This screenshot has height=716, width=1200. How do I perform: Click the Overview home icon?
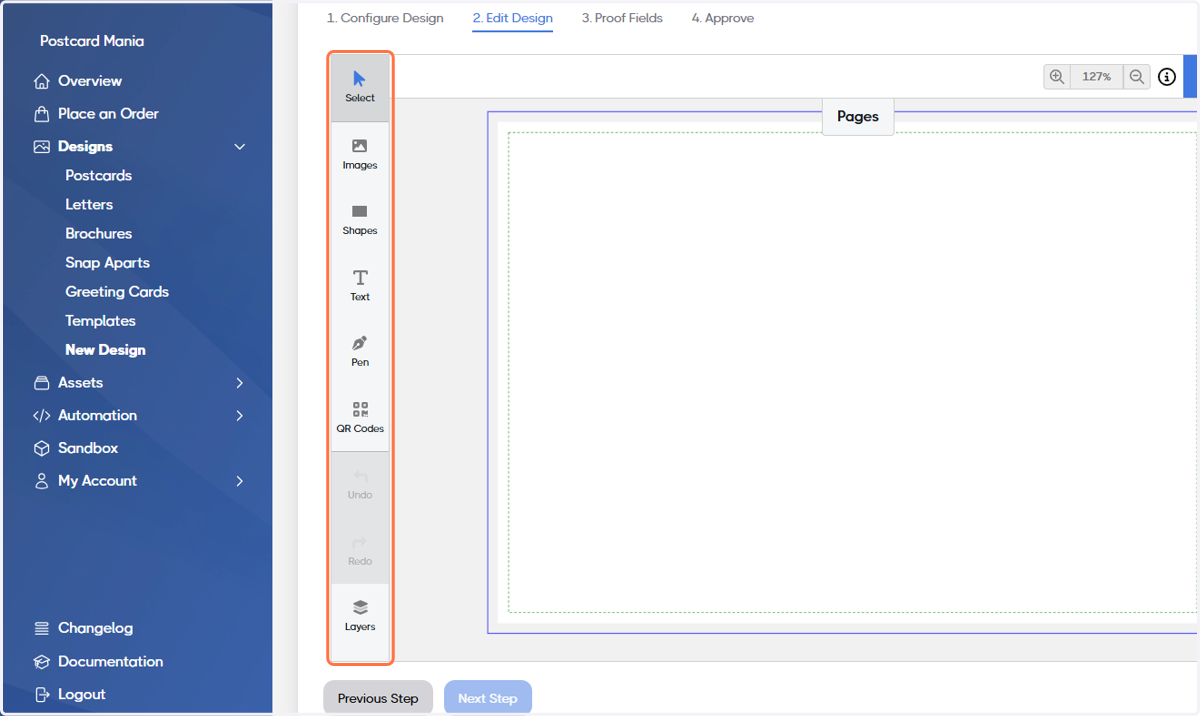41,81
